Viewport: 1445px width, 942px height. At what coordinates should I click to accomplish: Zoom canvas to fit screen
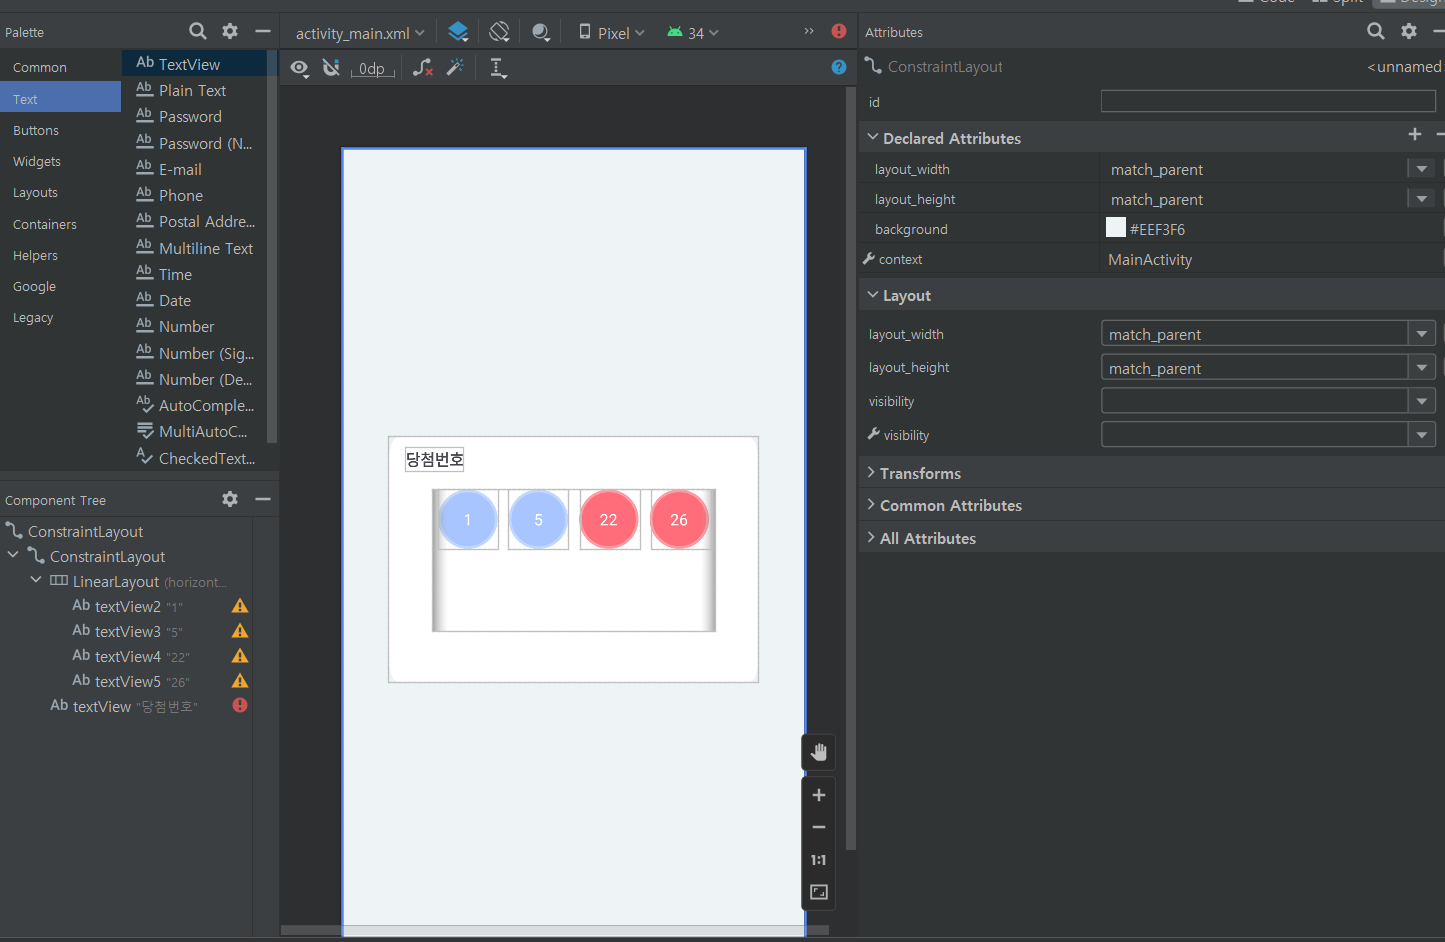(x=819, y=892)
